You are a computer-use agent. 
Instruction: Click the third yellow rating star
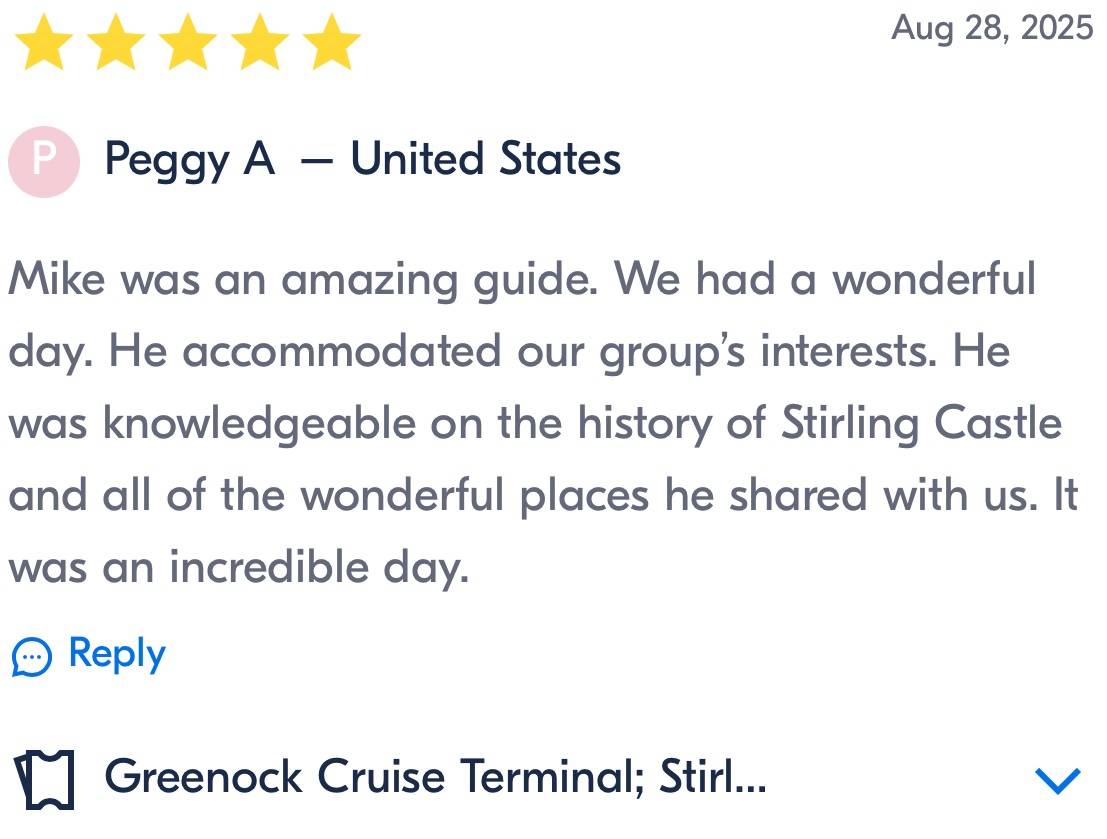pyautogui.click(x=187, y=45)
